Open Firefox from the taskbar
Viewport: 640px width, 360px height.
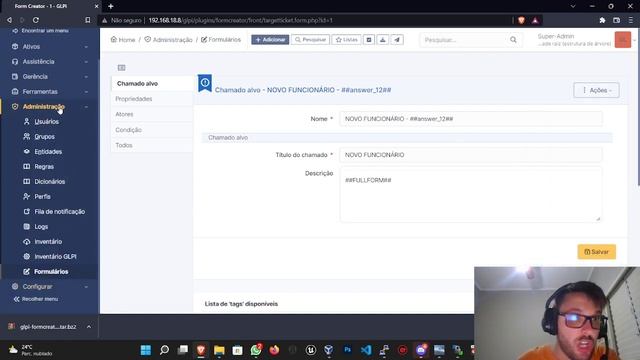pos(274,350)
